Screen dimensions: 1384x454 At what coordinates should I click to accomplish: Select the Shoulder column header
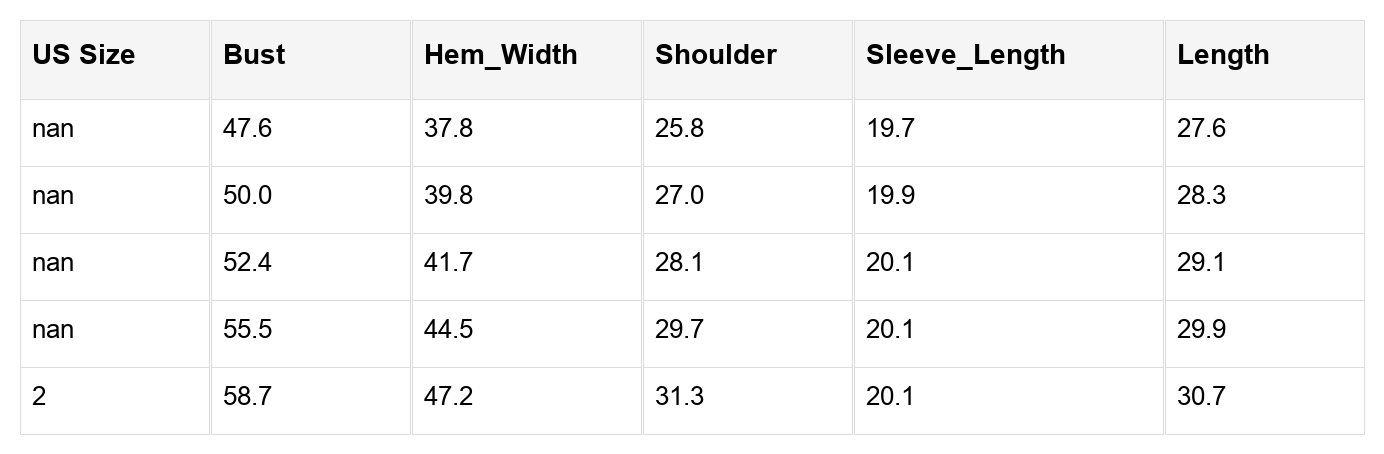point(715,55)
